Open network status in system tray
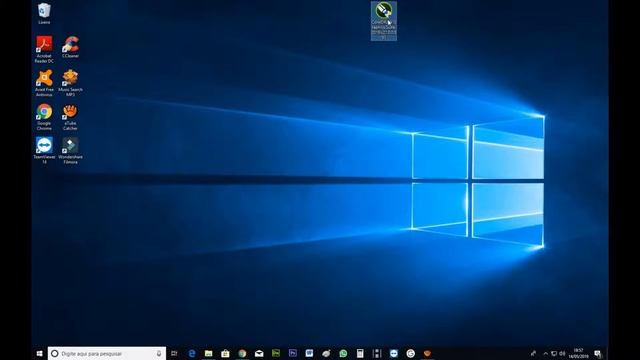640x360 pixels. coord(554,353)
